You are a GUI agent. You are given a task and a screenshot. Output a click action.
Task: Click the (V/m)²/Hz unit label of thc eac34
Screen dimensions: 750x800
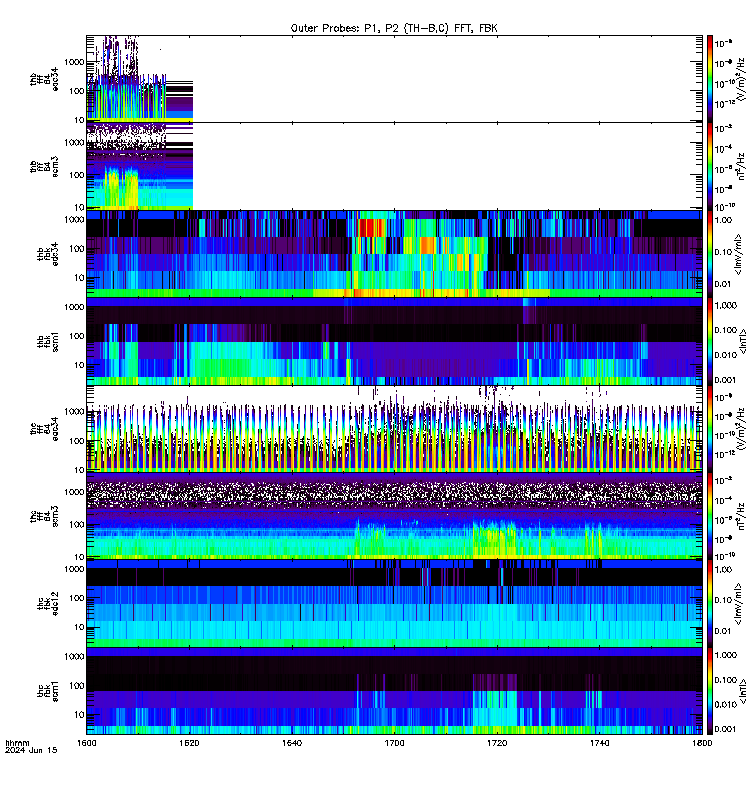[x=741, y=429]
